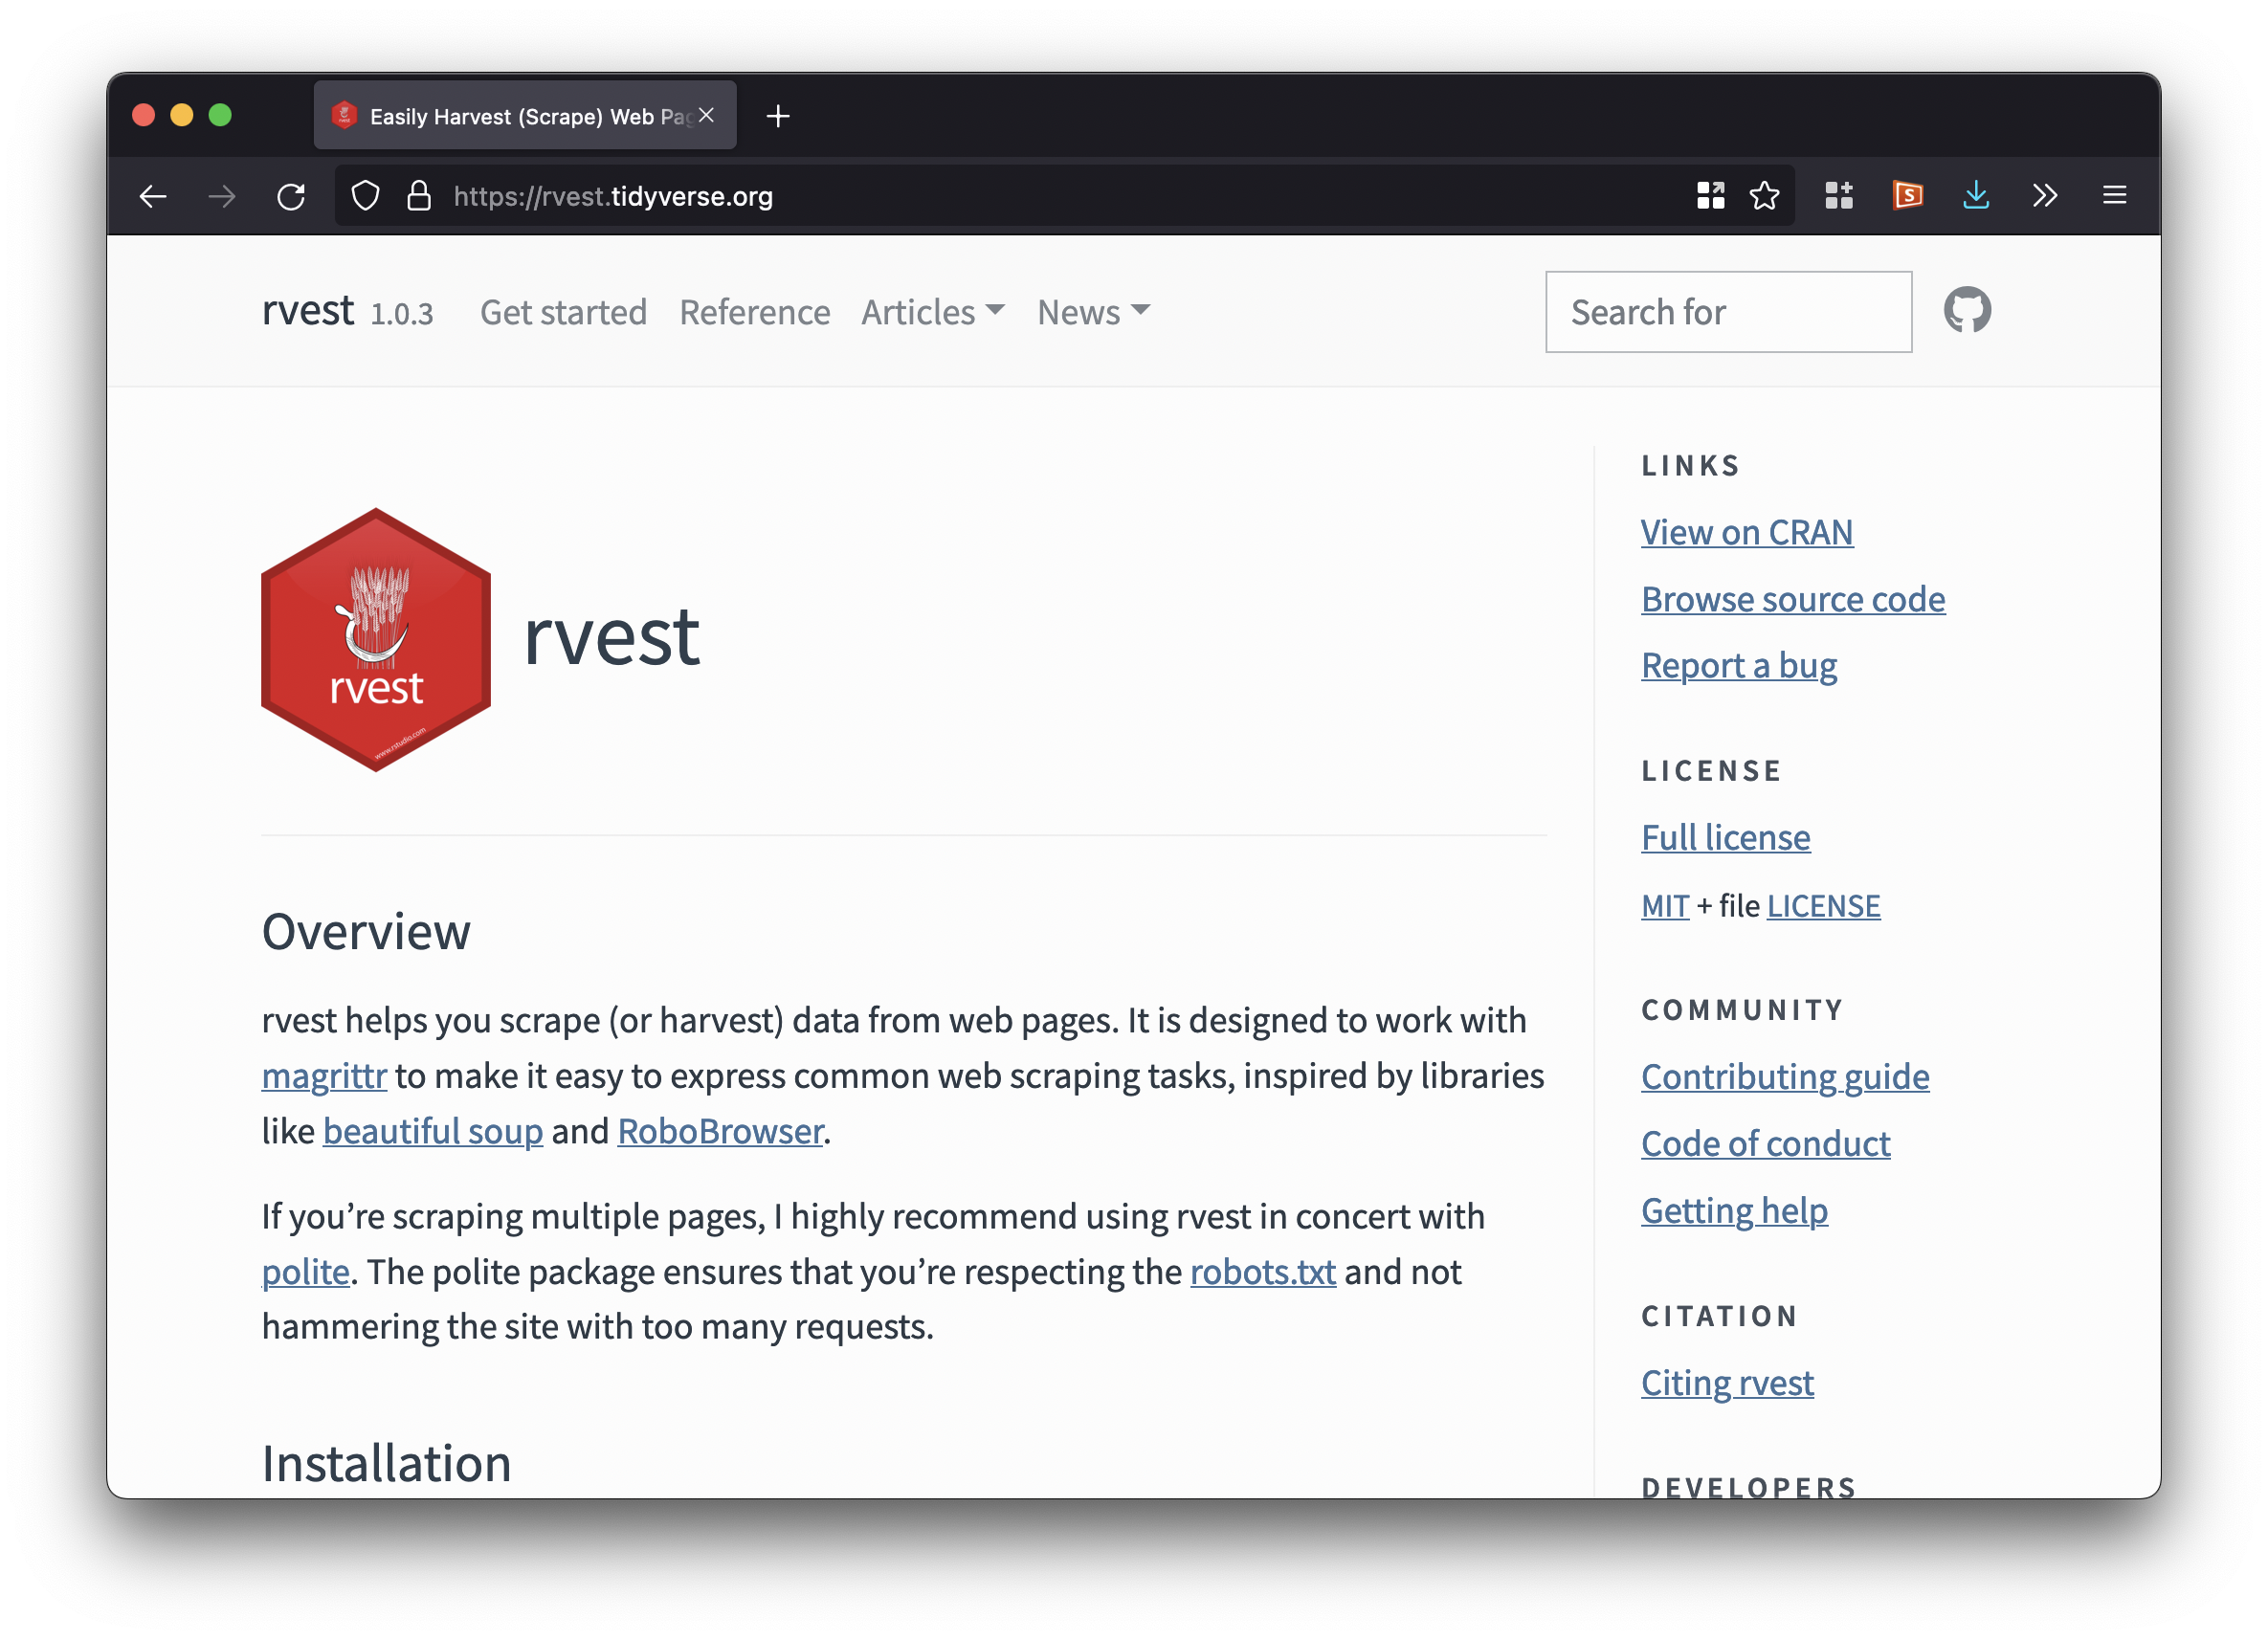Expand the Articles dropdown menu
This screenshot has height=1640, width=2268.
pyautogui.click(x=932, y=313)
